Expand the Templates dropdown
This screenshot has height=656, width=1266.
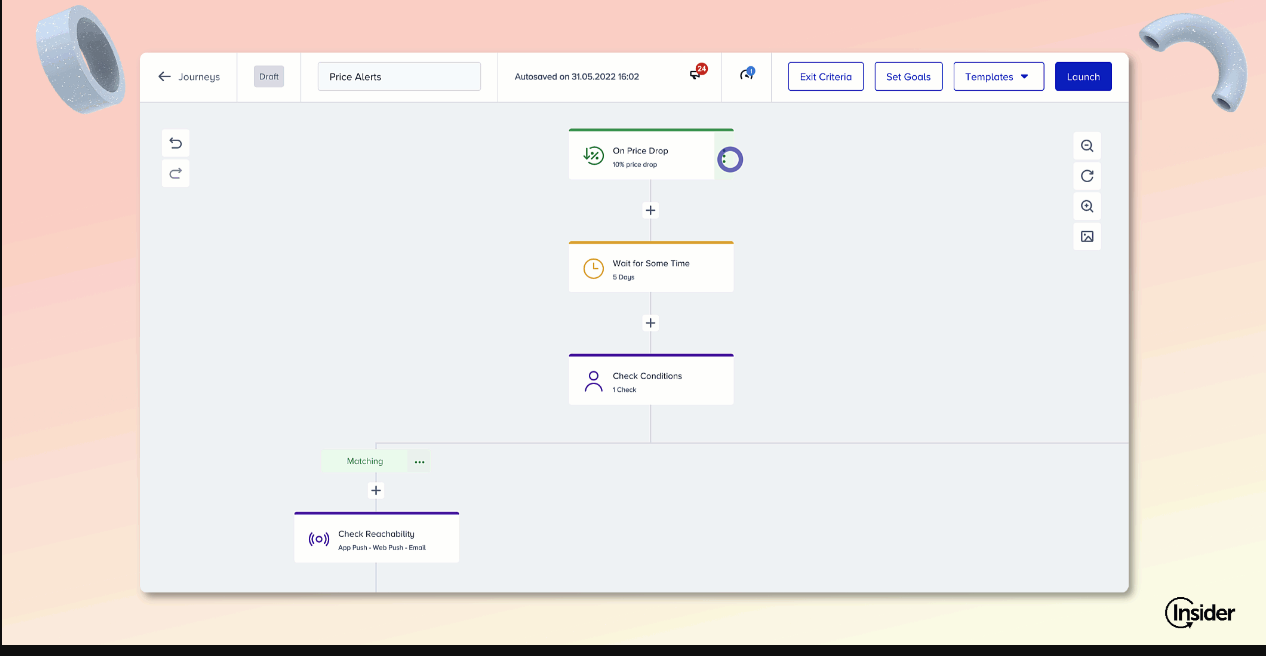click(x=998, y=77)
